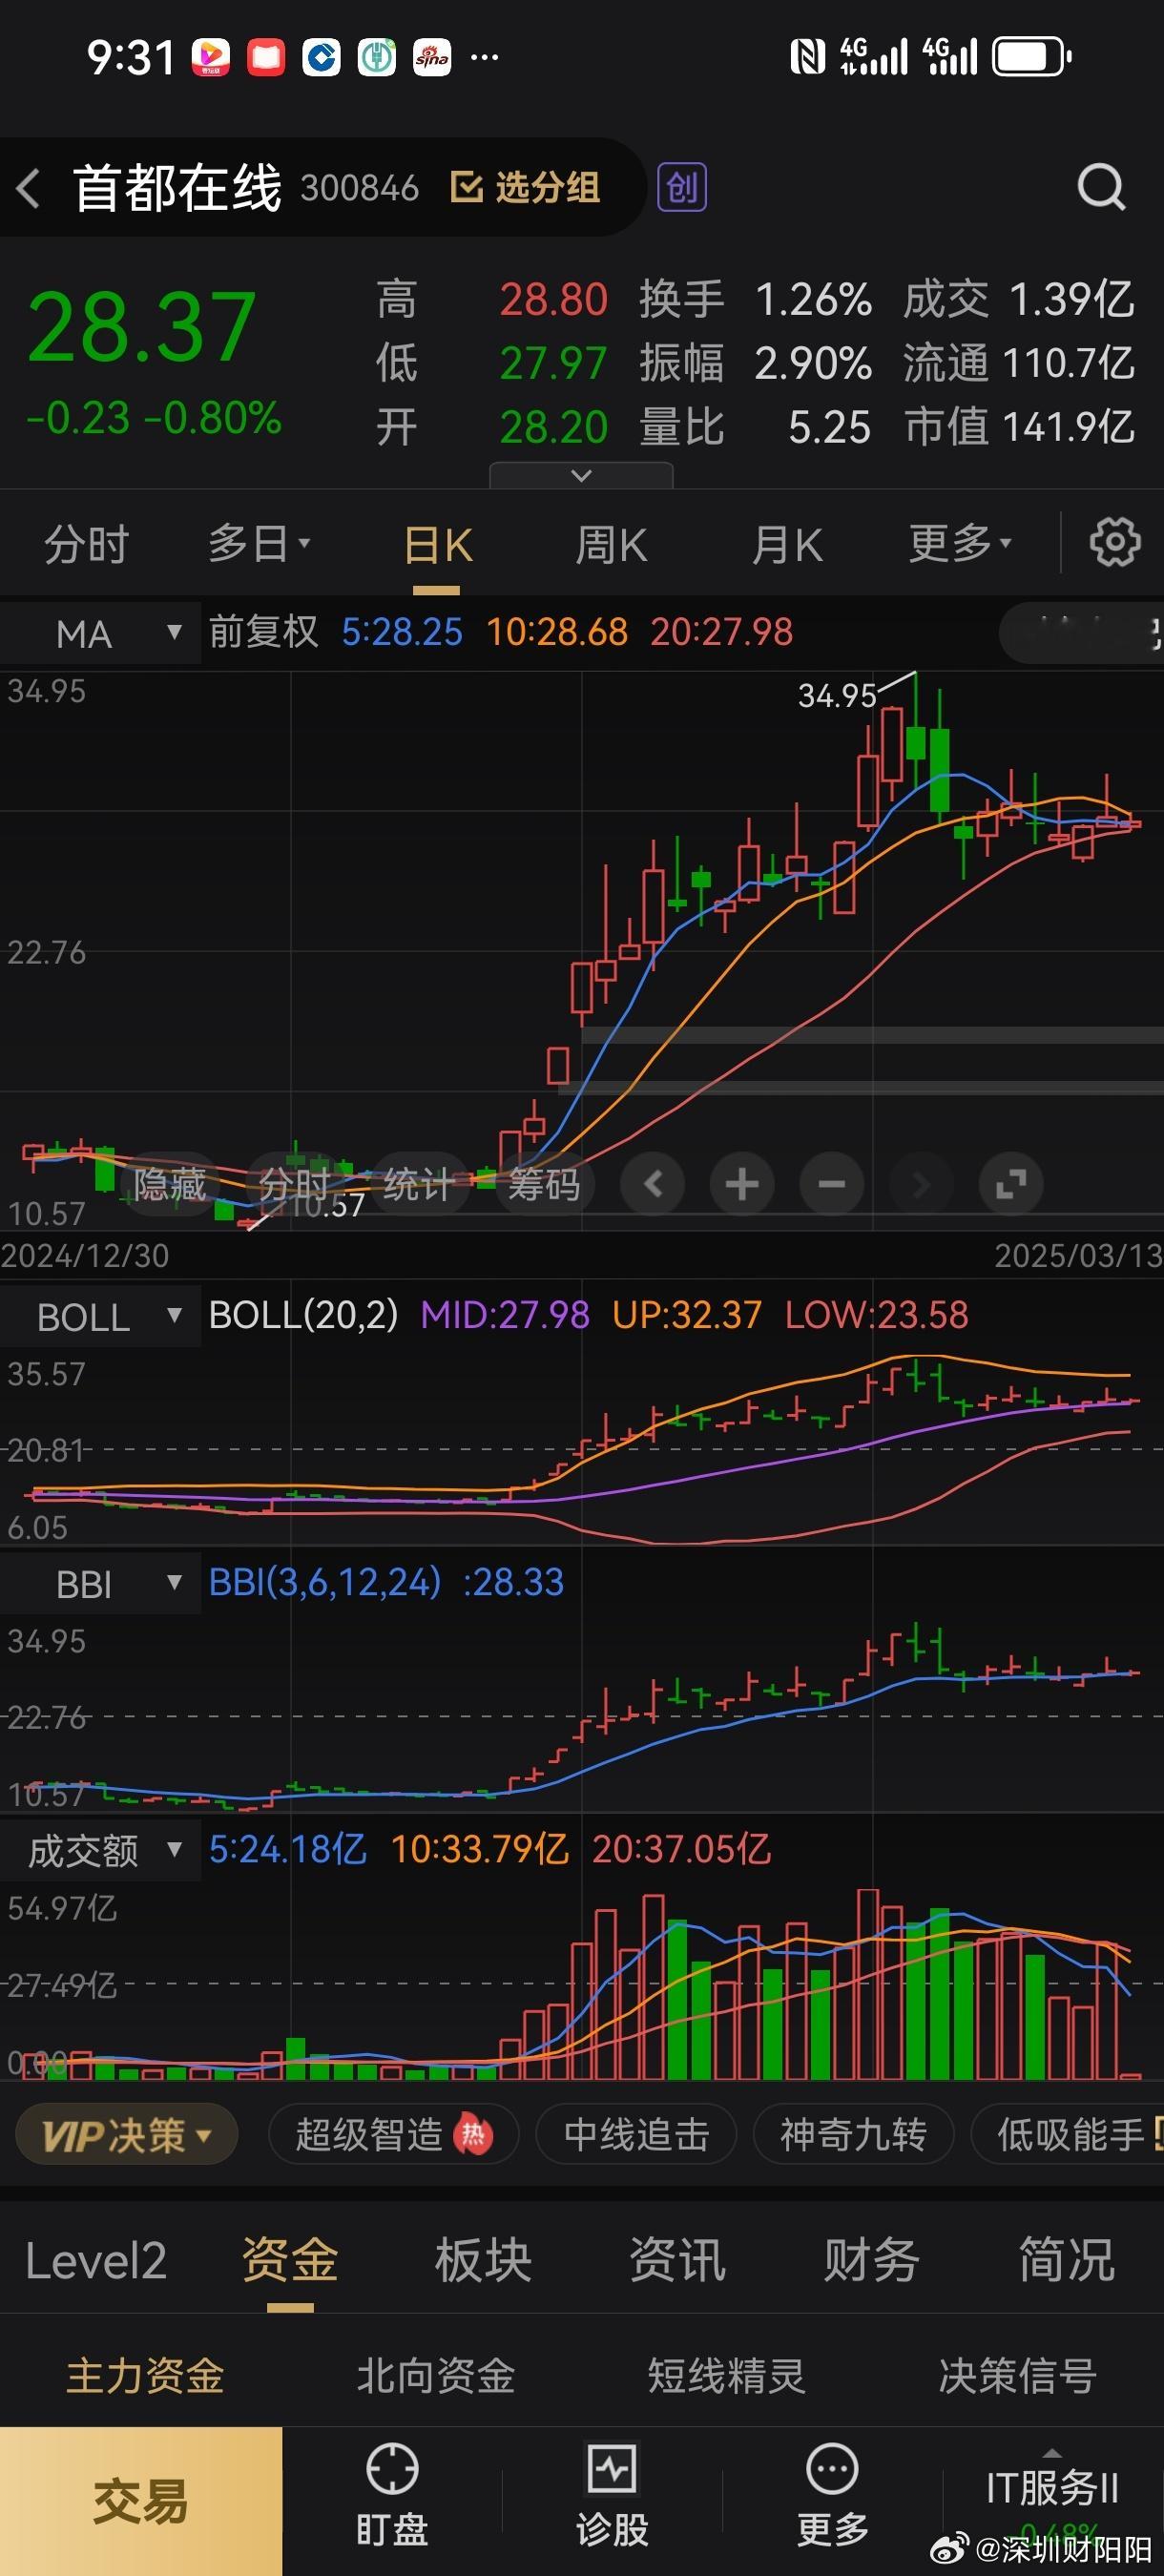Open BBI indicator dropdown
Screen dimensions: 1164x2576
click(x=100, y=1583)
